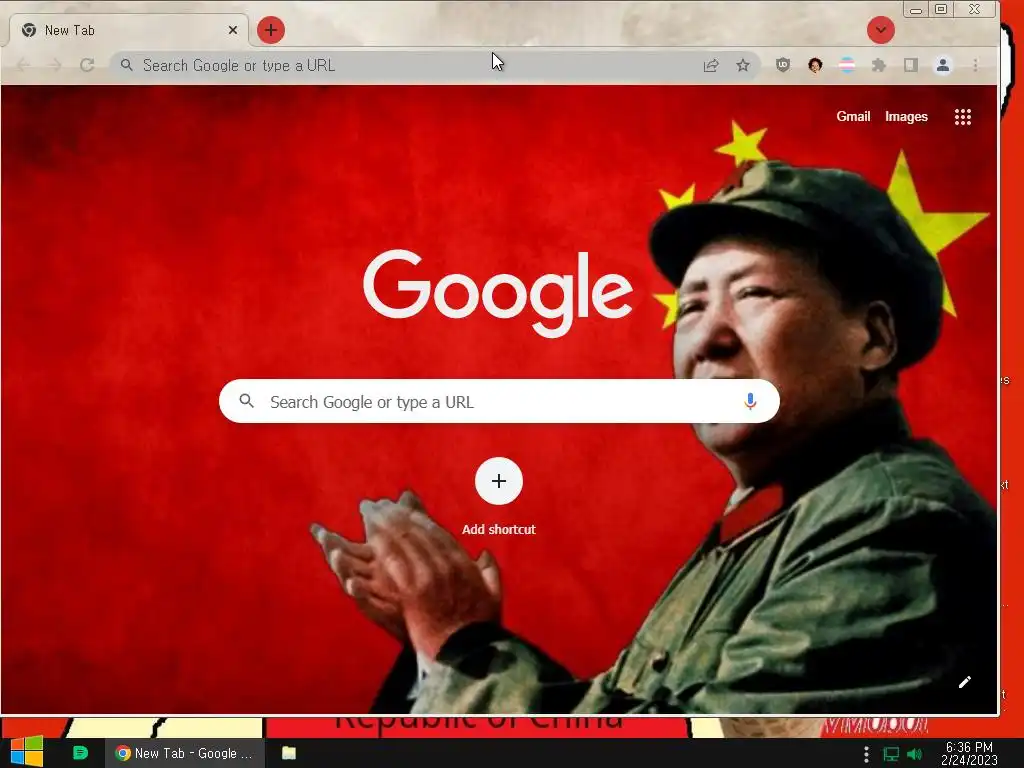Go back with the back arrow
1024x768 pixels.
tap(23, 65)
